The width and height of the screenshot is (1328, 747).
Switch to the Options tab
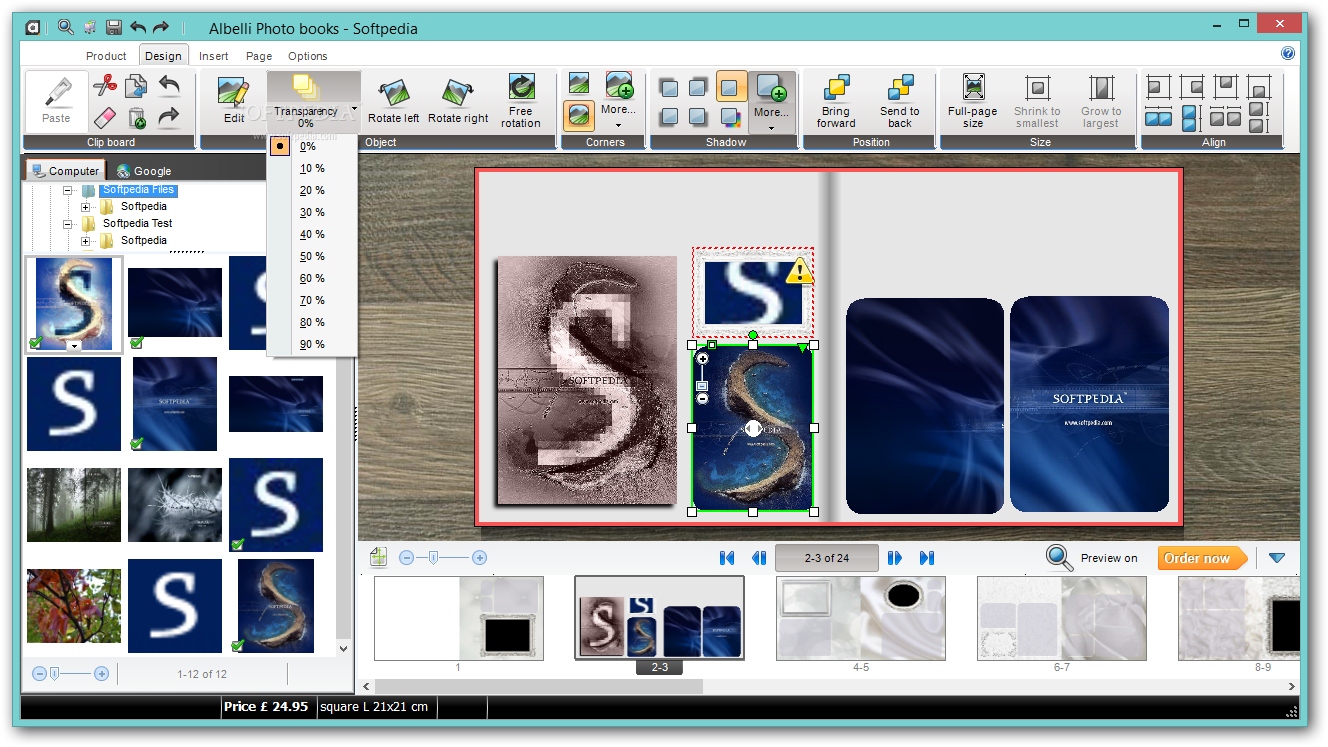[308, 56]
